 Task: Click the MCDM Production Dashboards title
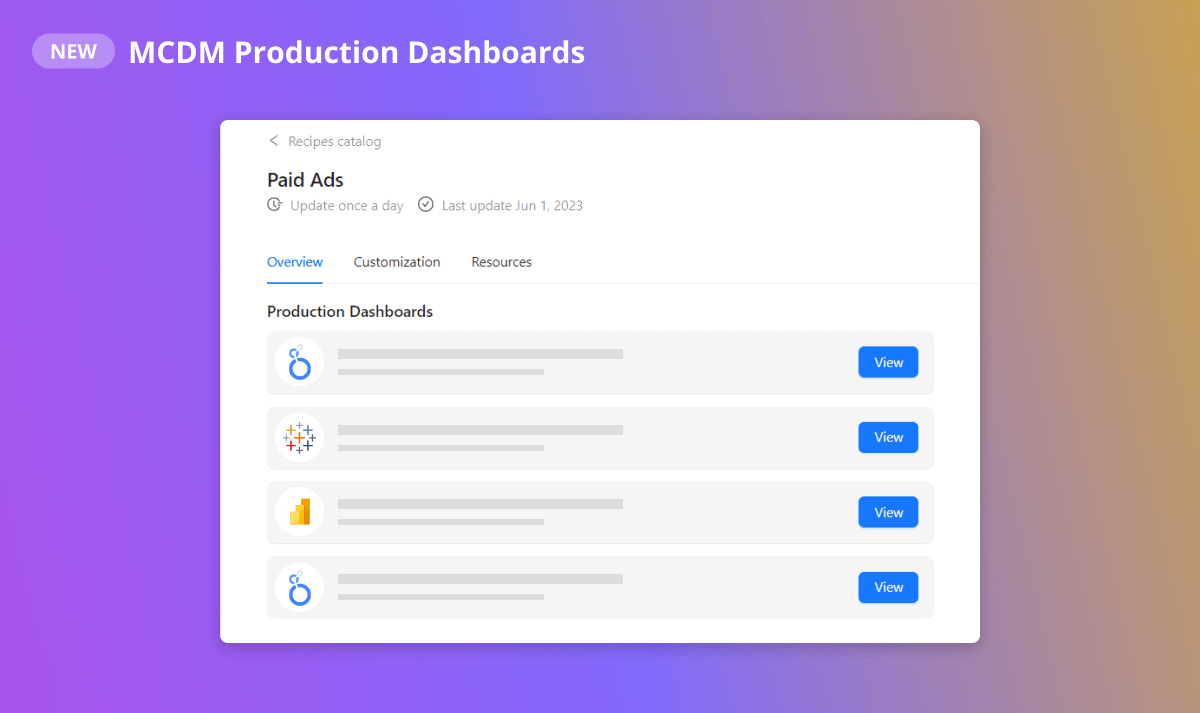pyautogui.click(x=357, y=52)
